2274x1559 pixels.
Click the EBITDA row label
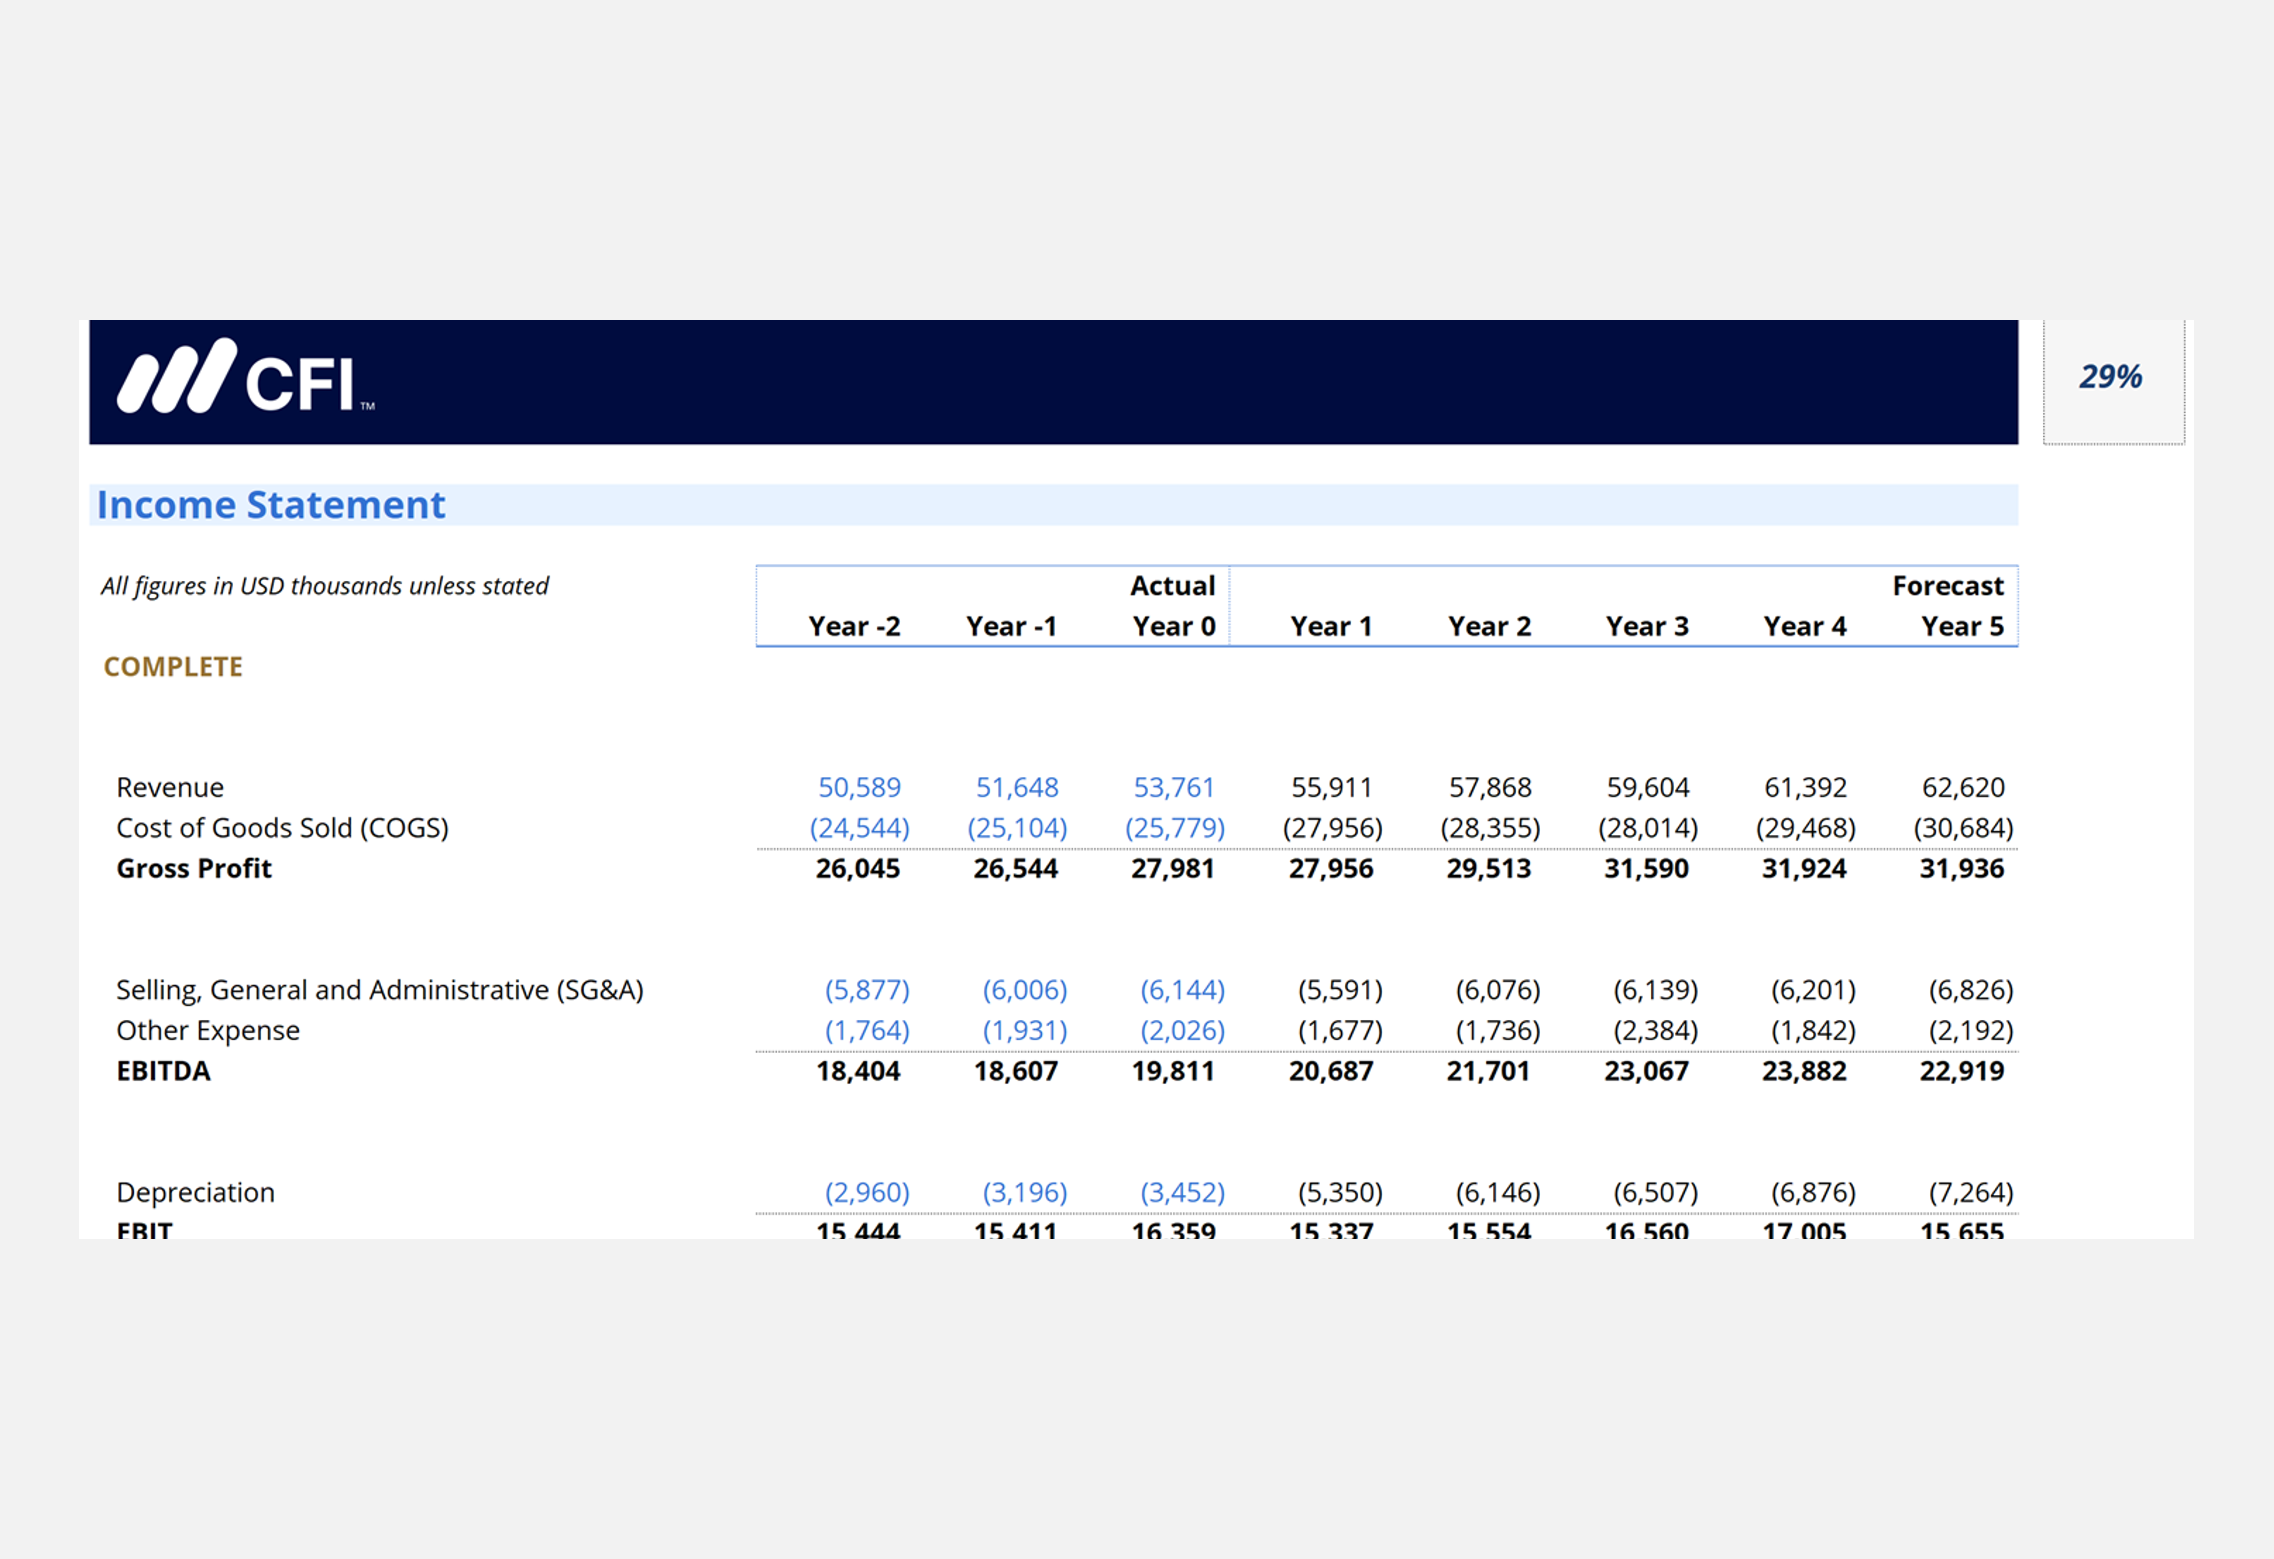[163, 1071]
